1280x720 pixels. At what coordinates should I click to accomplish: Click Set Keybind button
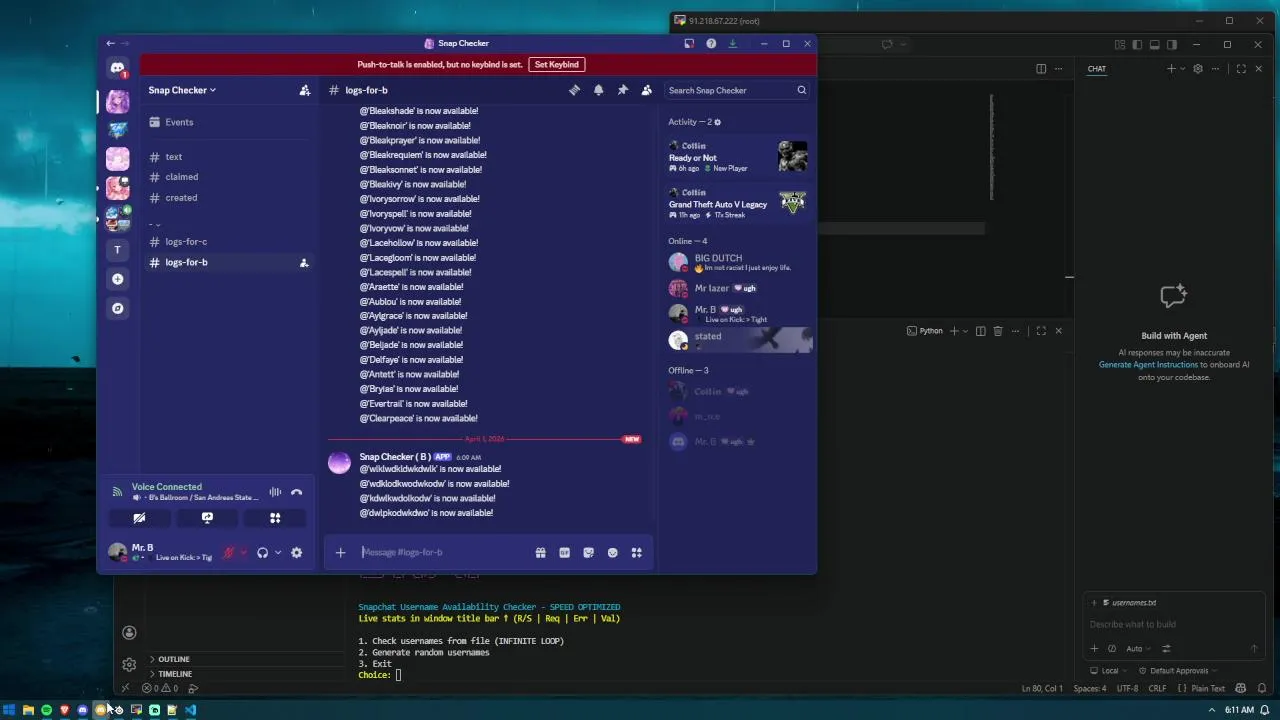pyautogui.click(x=556, y=64)
